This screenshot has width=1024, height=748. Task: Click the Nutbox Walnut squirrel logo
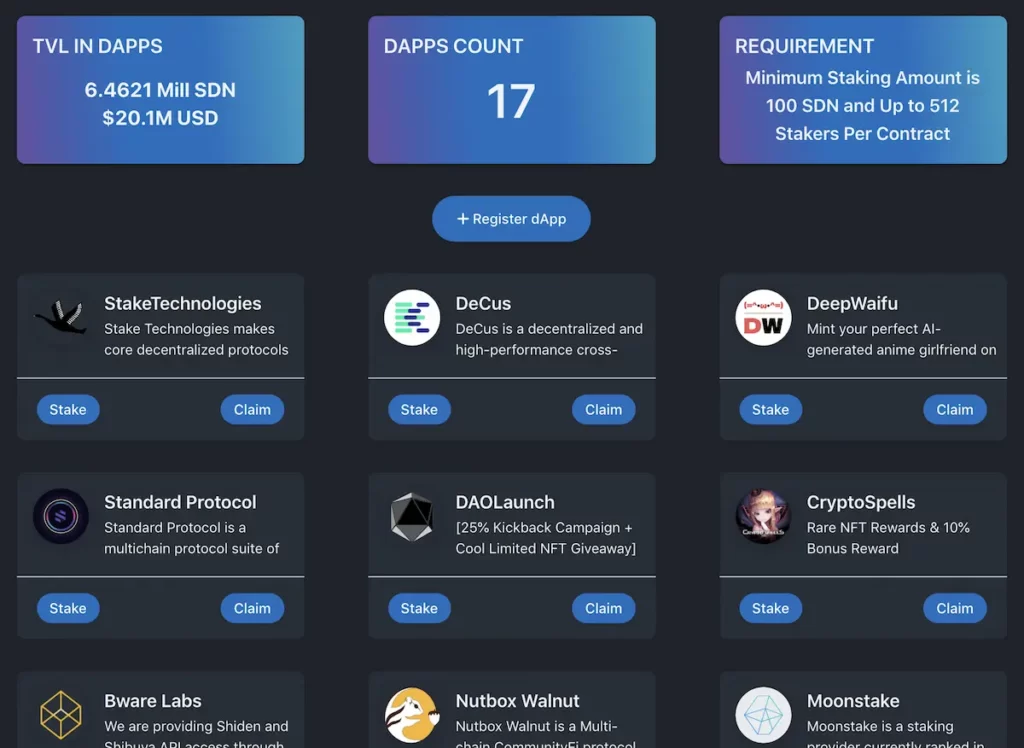pyautogui.click(x=412, y=715)
